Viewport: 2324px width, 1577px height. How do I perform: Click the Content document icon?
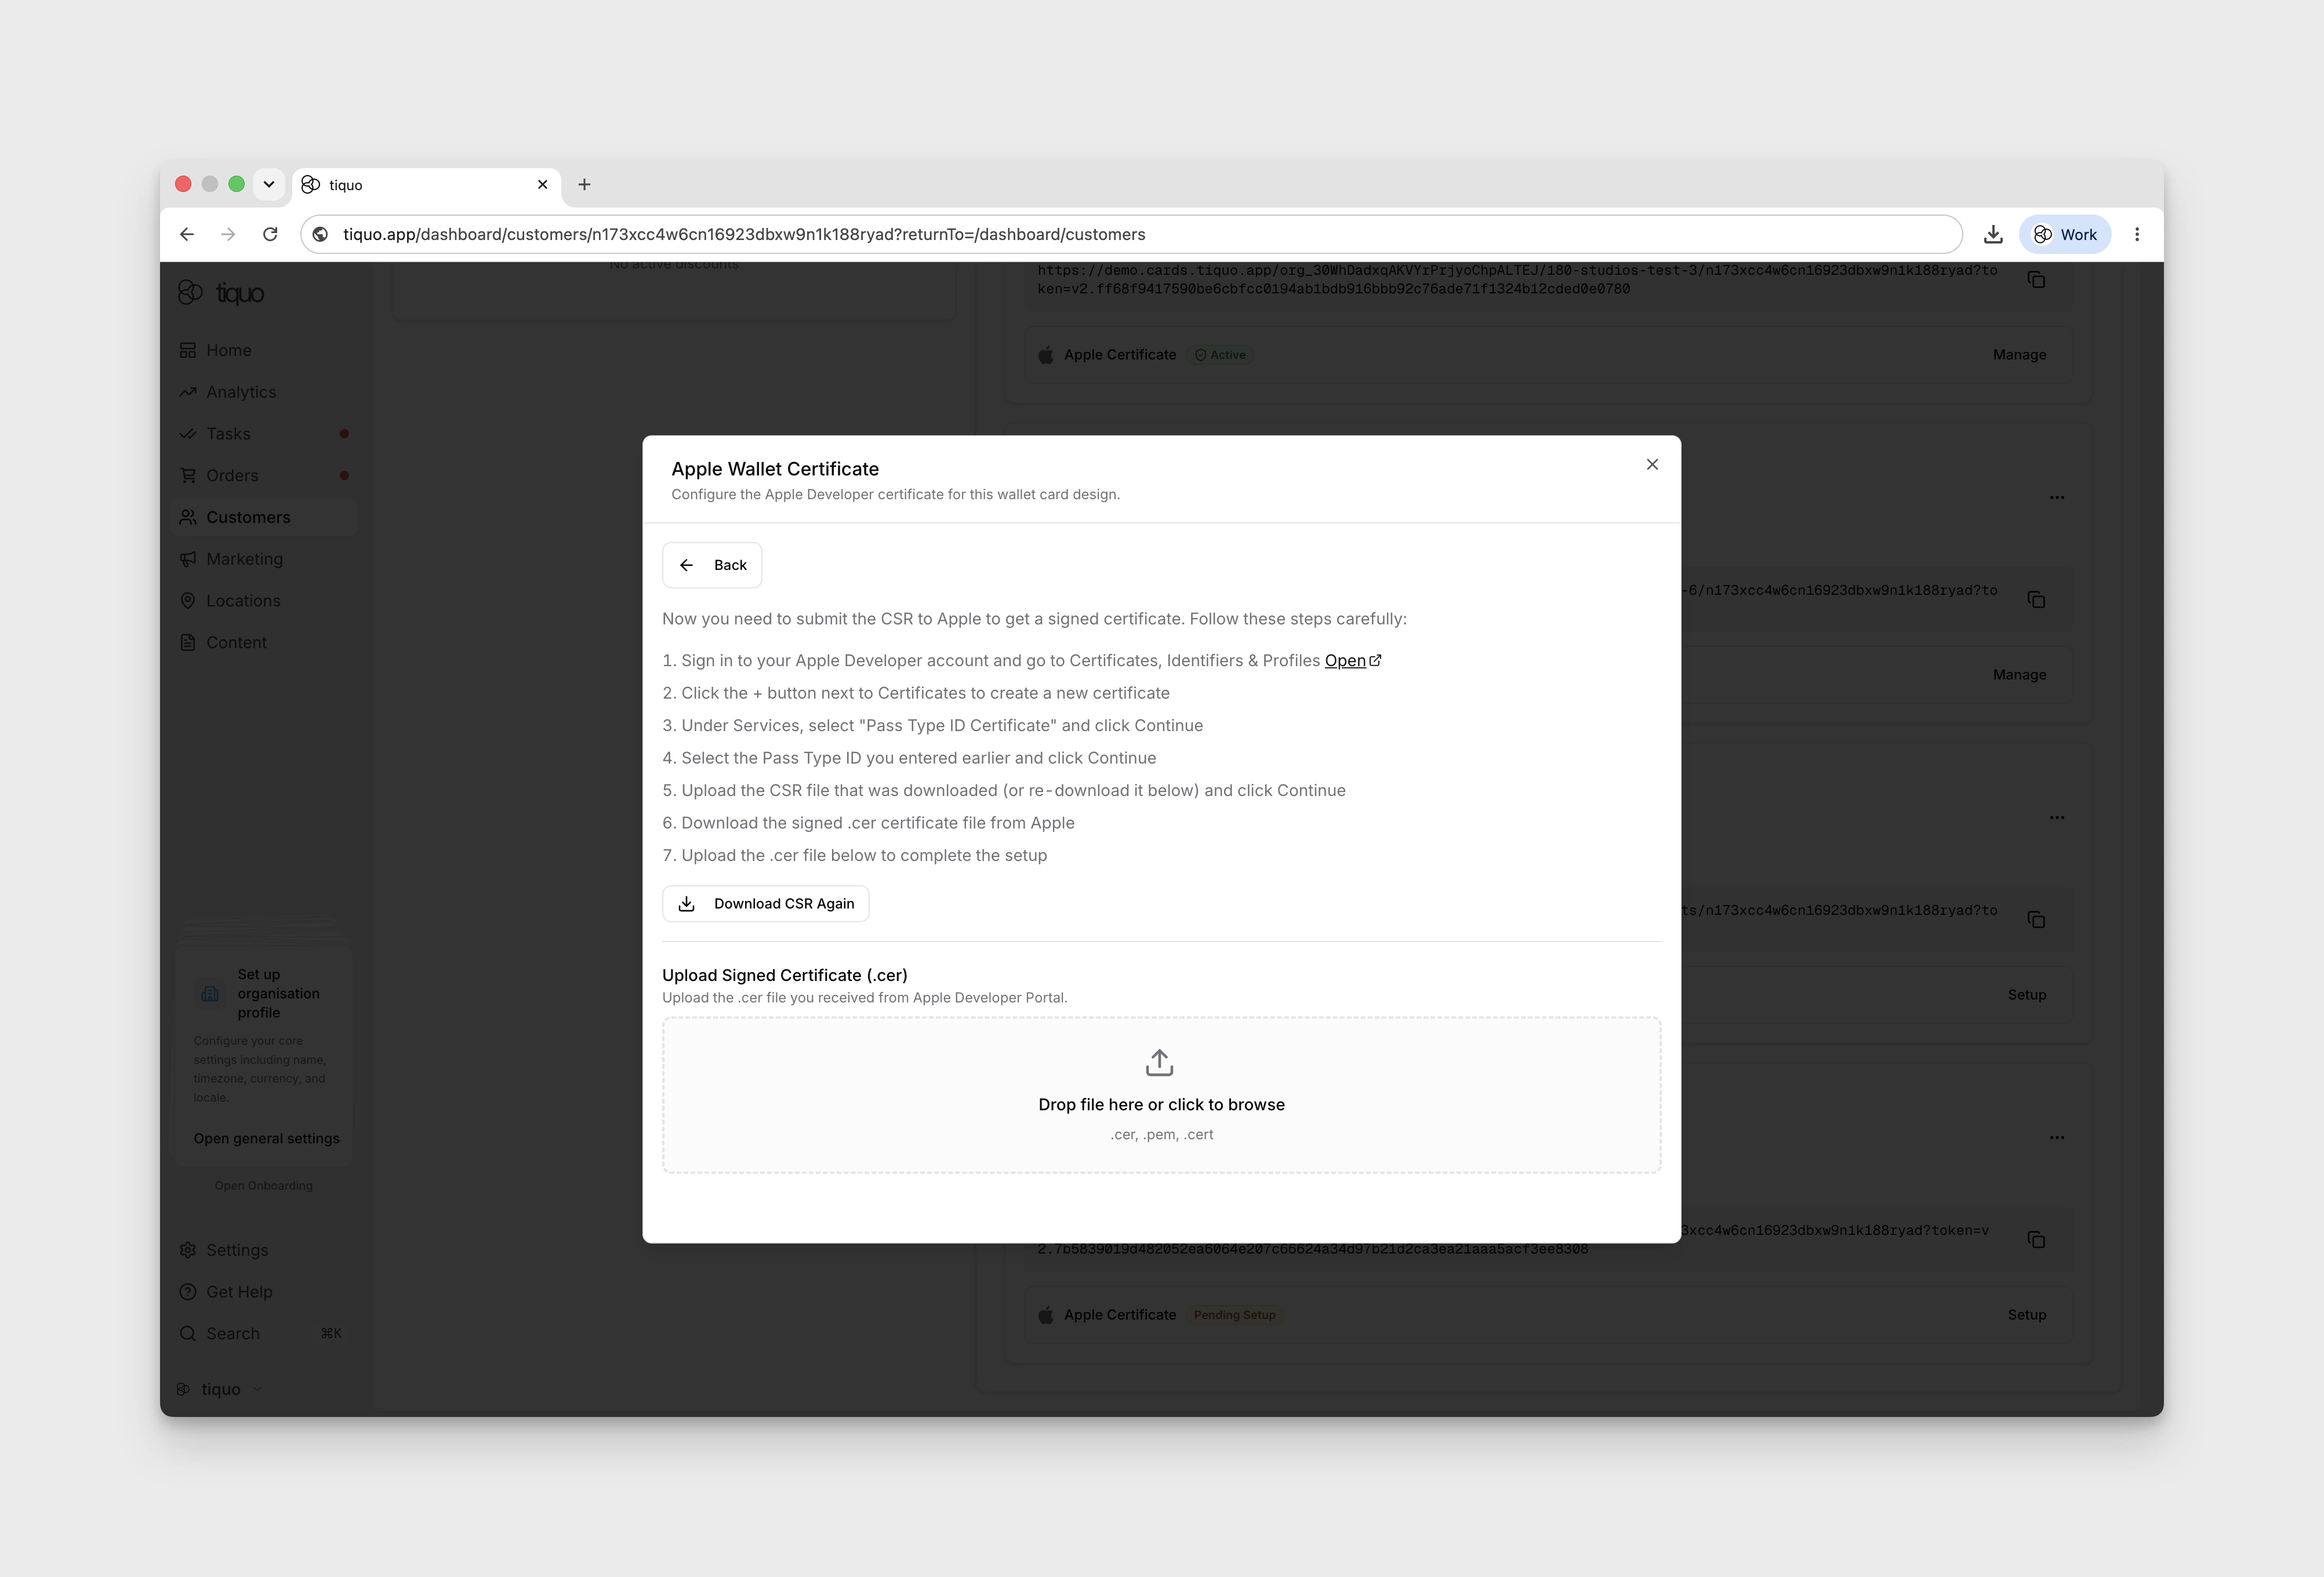coord(187,642)
